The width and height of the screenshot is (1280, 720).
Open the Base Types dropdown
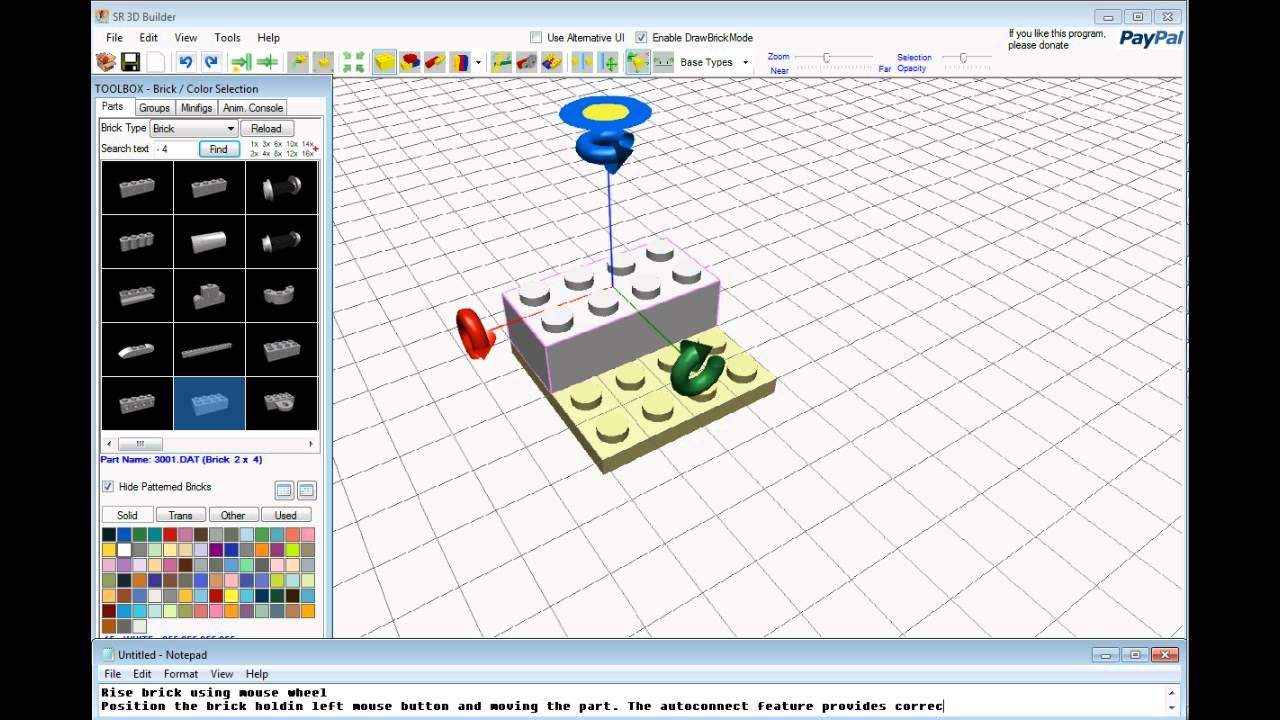(x=714, y=62)
